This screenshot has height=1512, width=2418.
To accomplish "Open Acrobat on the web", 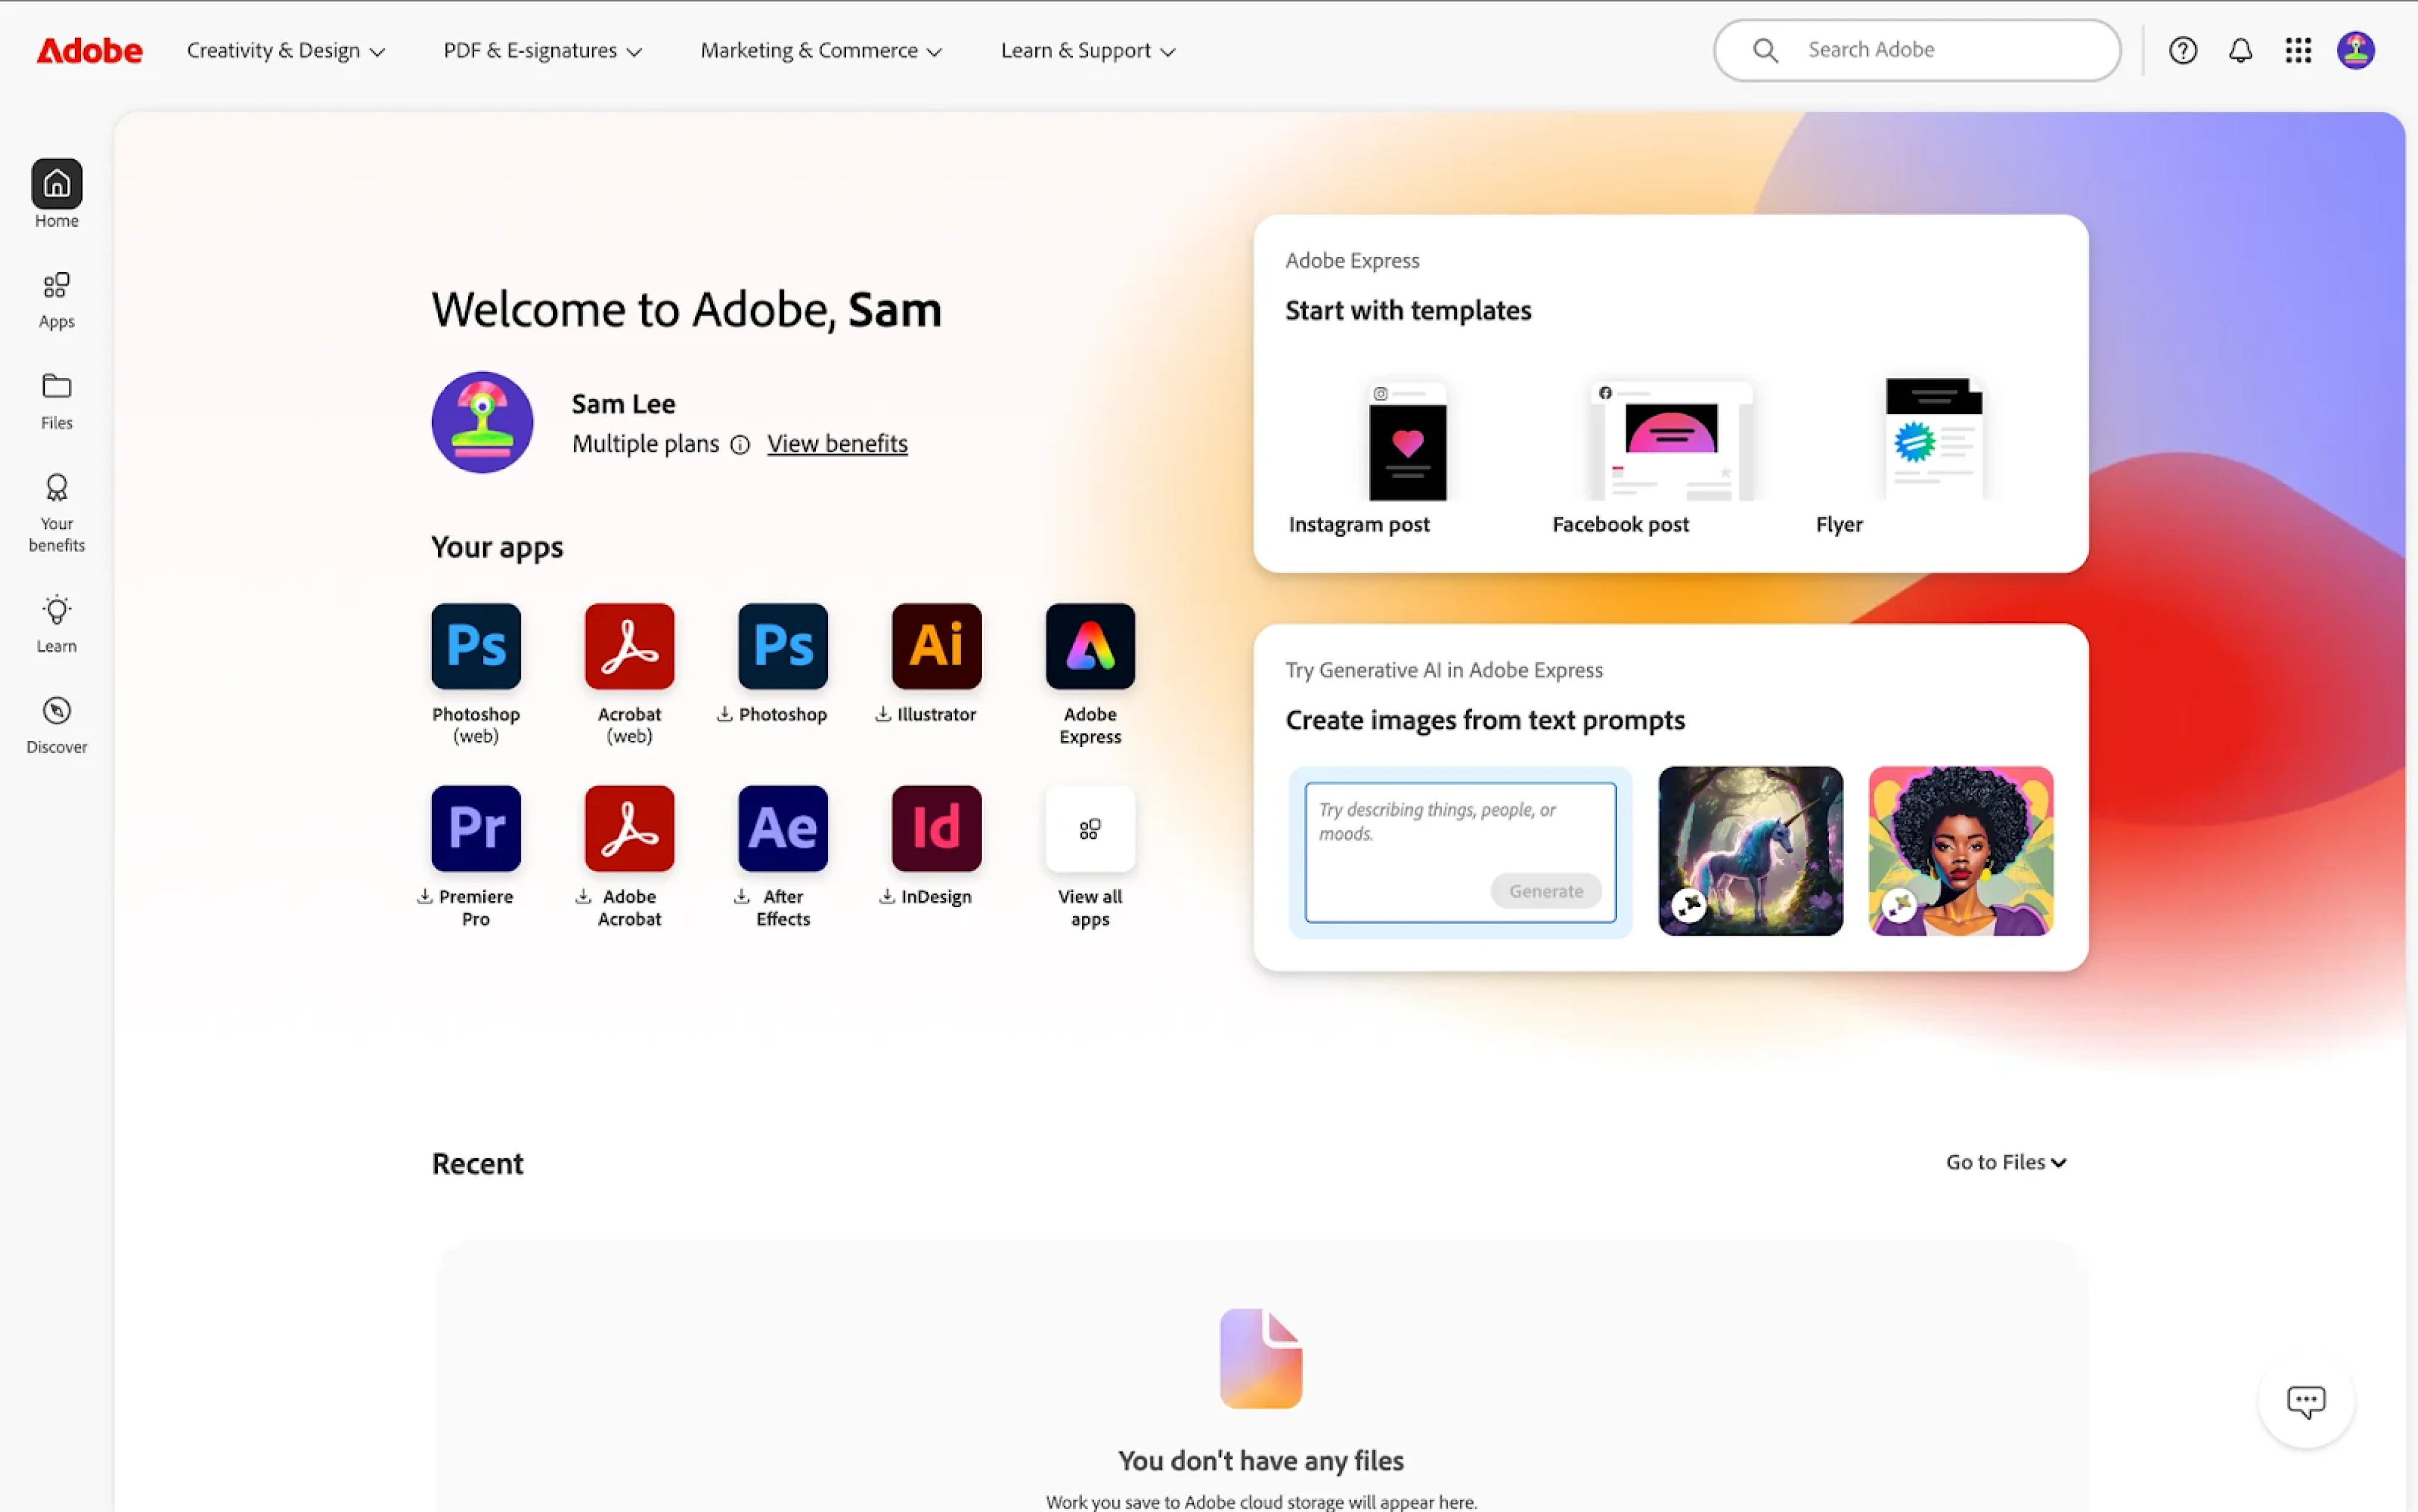I will (x=628, y=646).
